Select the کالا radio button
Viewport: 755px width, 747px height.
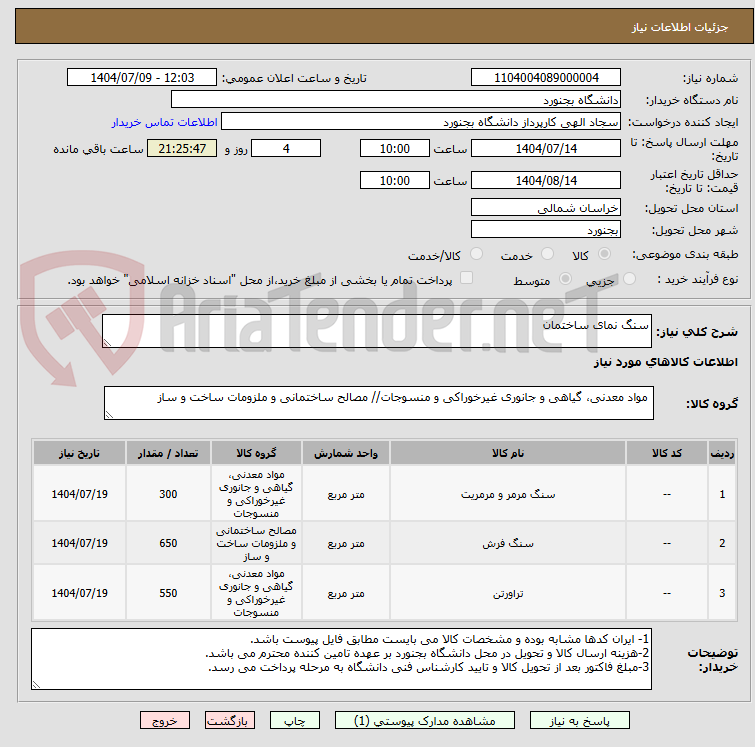[x=604, y=254]
